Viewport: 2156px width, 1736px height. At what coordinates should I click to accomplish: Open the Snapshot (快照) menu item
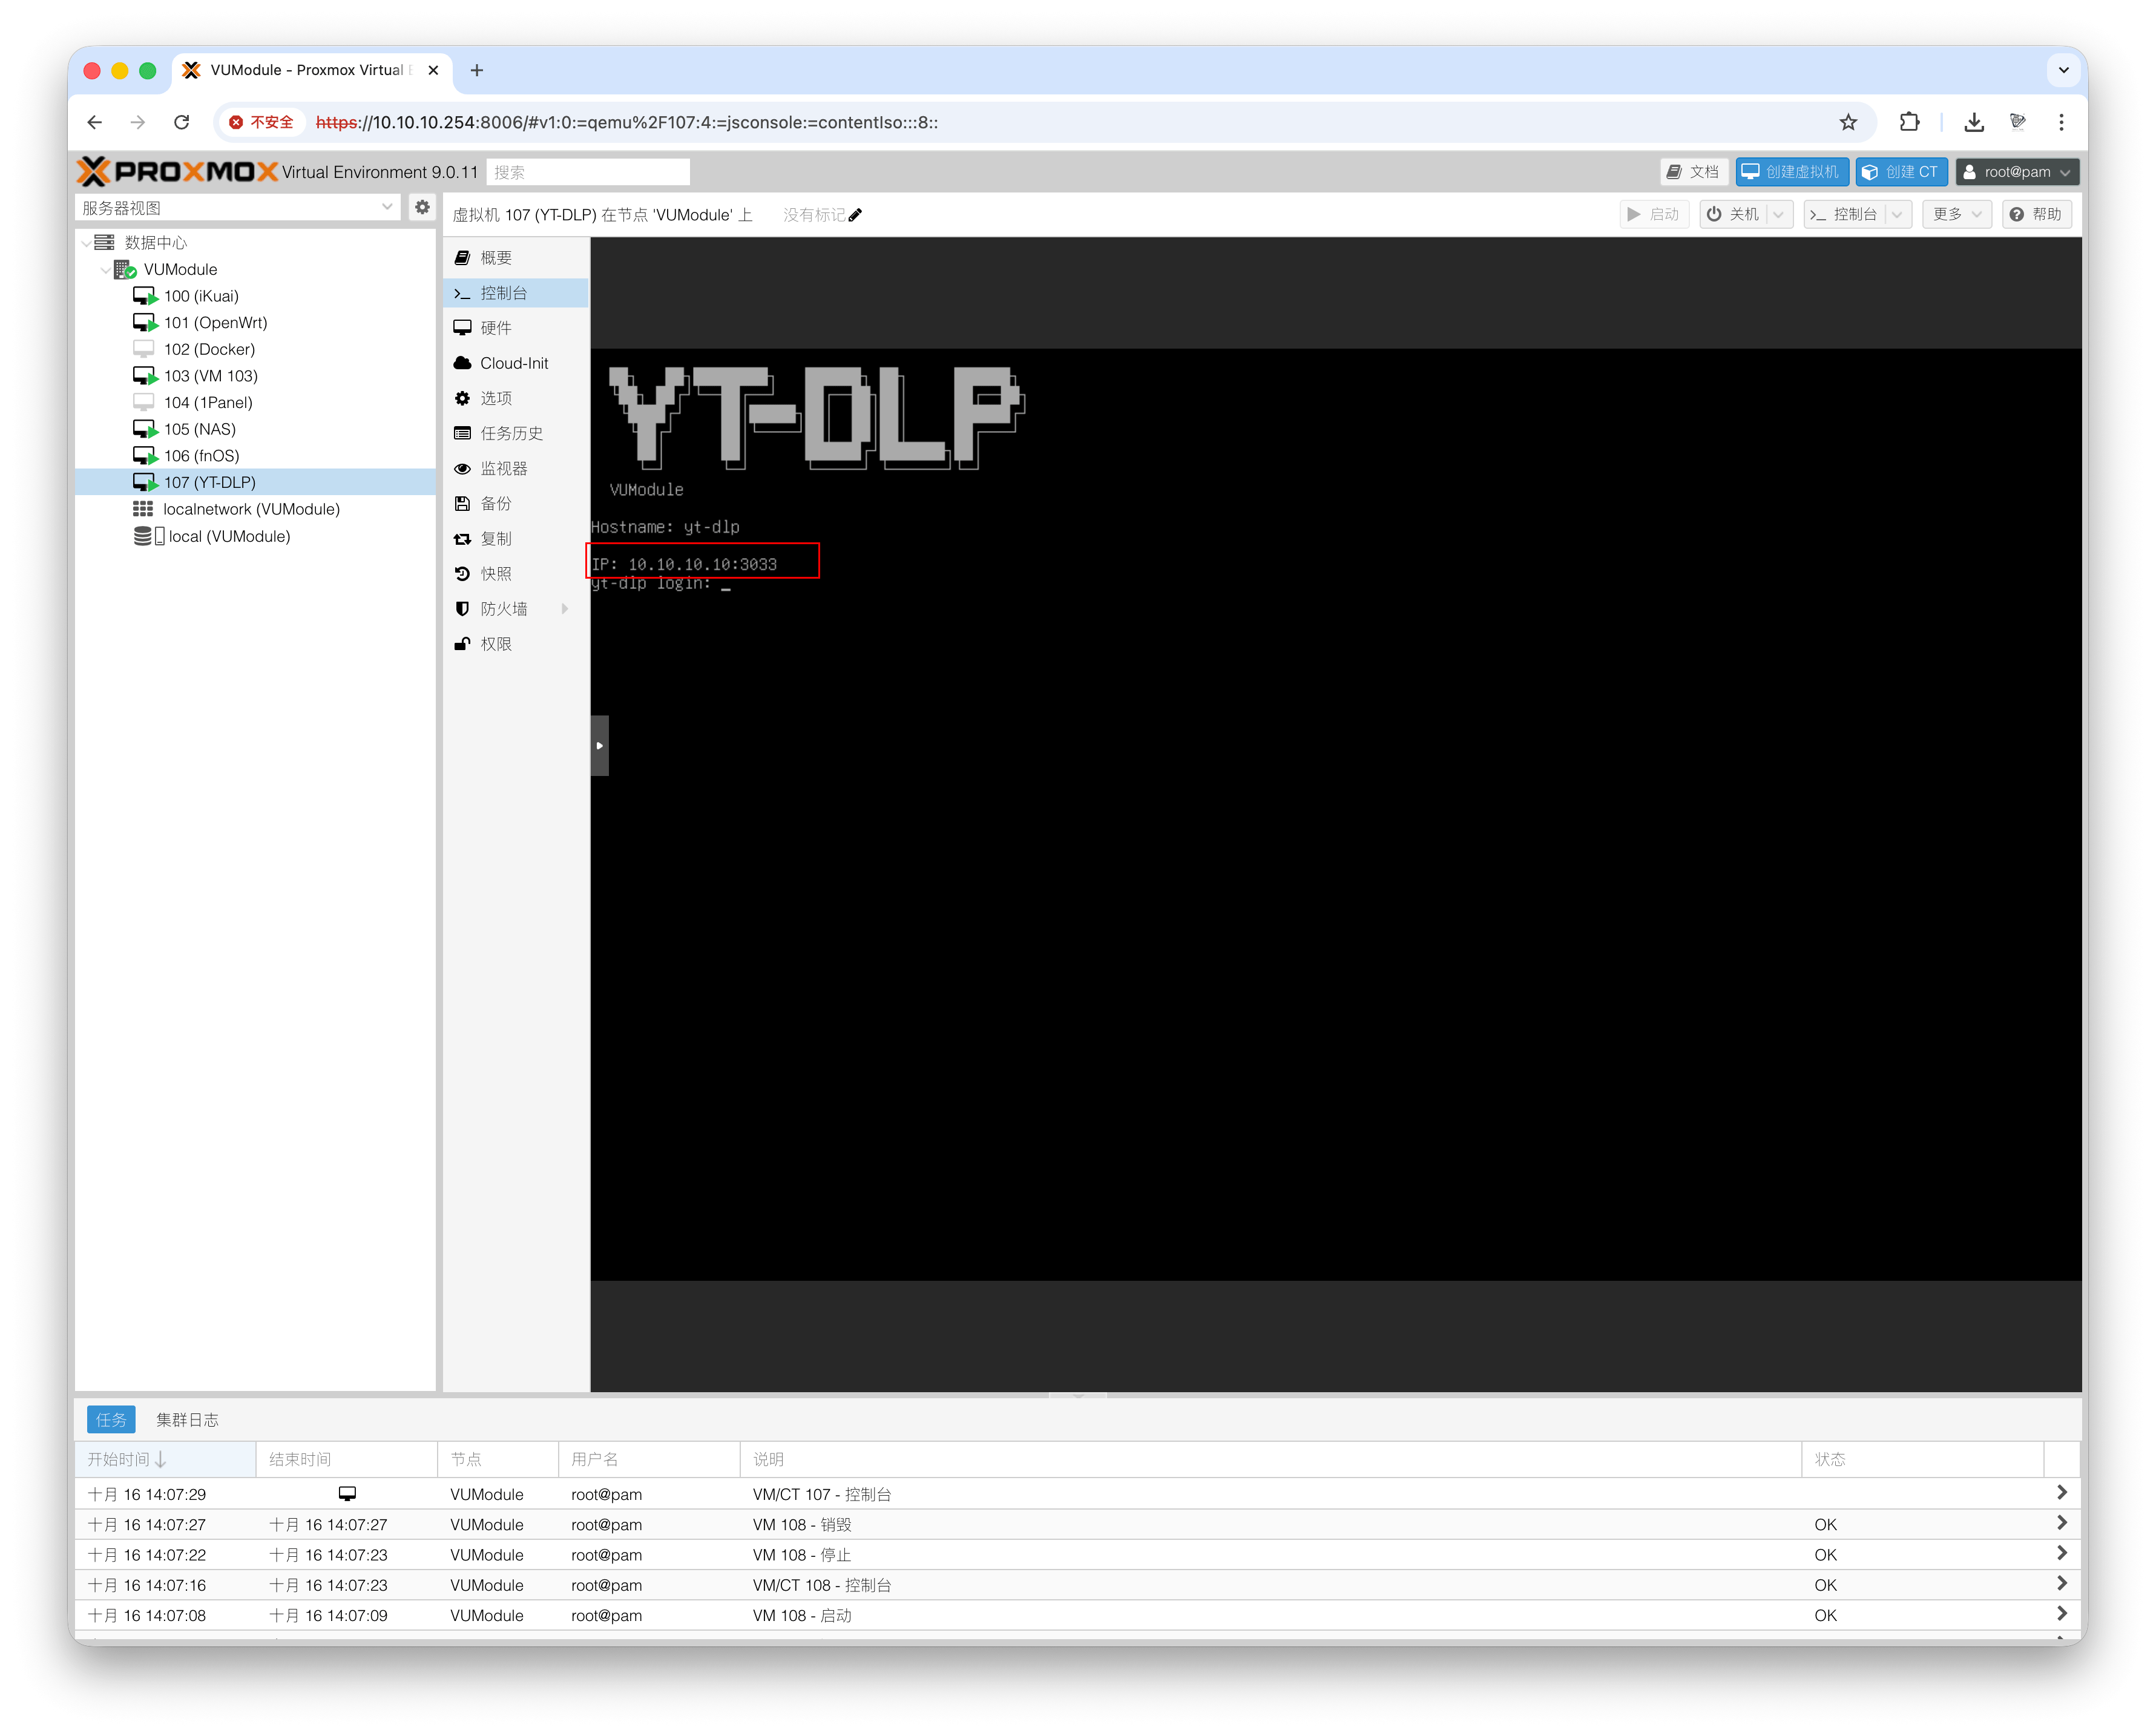click(496, 573)
